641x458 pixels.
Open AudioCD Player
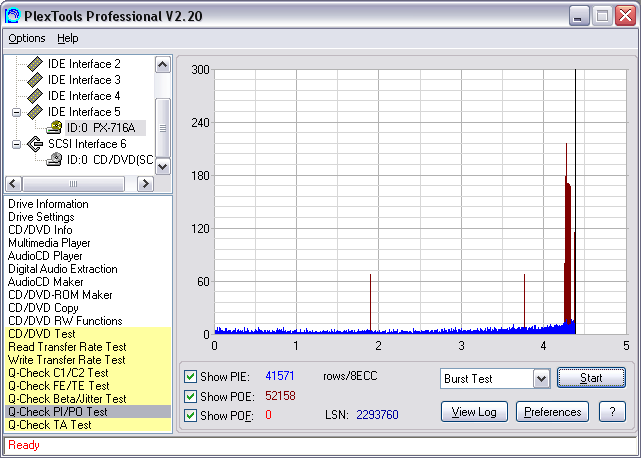[x=45, y=256]
